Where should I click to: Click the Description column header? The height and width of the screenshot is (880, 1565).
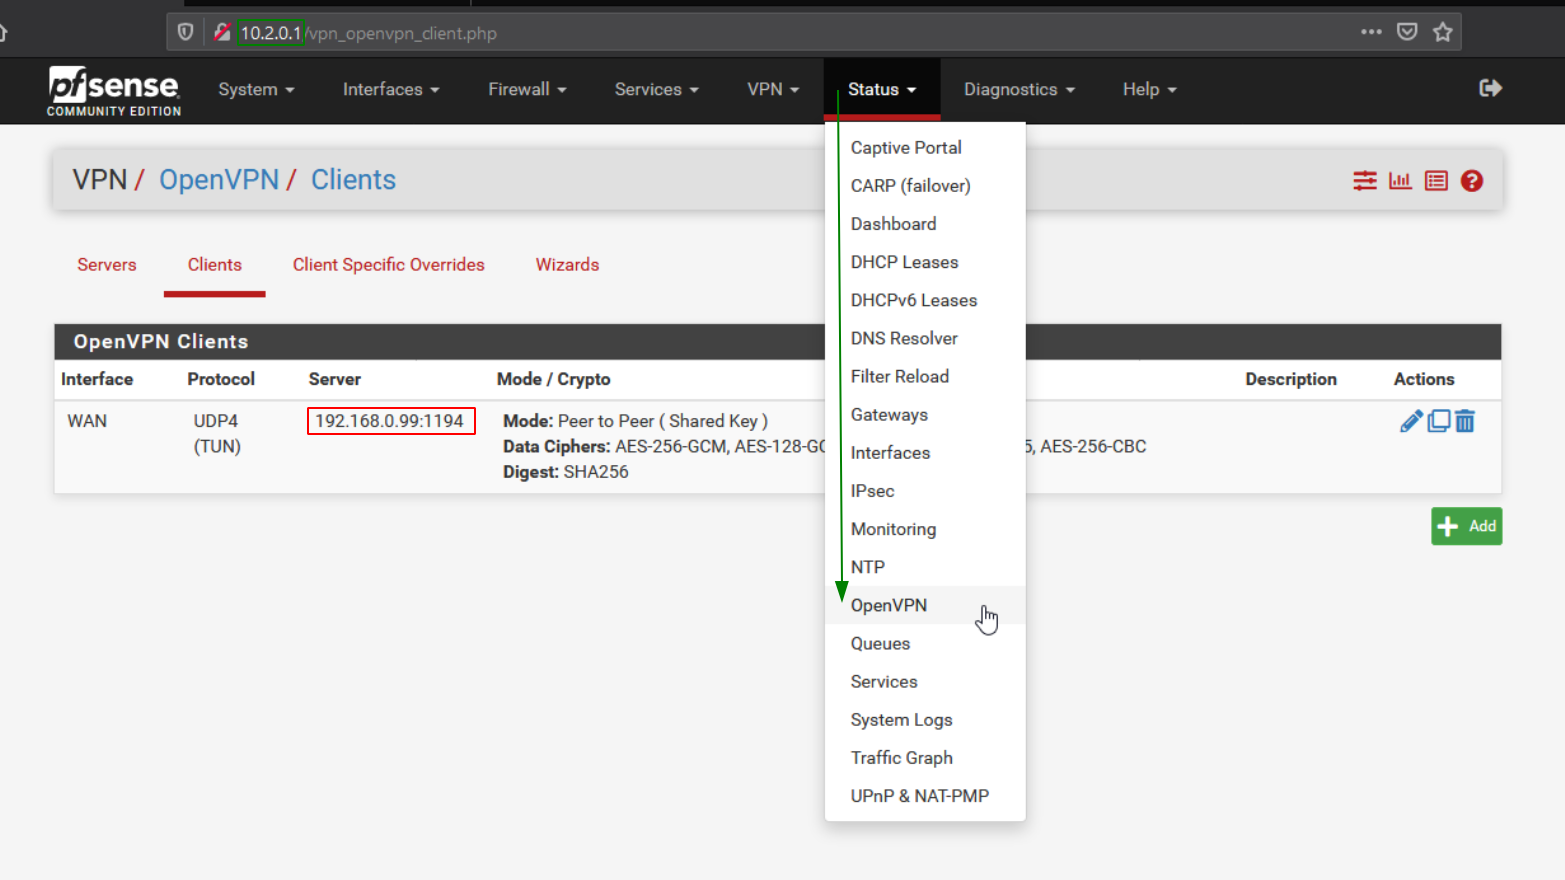pyautogui.click(x=1291, y=379)
